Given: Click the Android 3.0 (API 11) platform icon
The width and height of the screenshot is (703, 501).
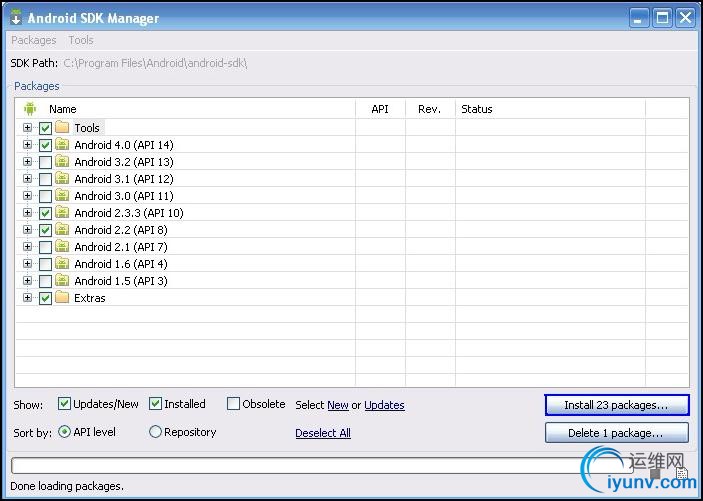Looking at the screenshot, I should [x=62, y=196].
